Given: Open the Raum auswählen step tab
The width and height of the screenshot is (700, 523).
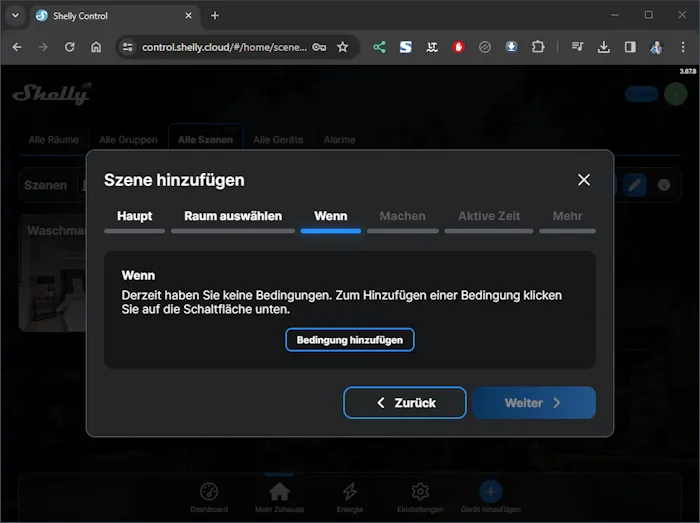Looking at the screenshot, I should click(x=233, y=216).
